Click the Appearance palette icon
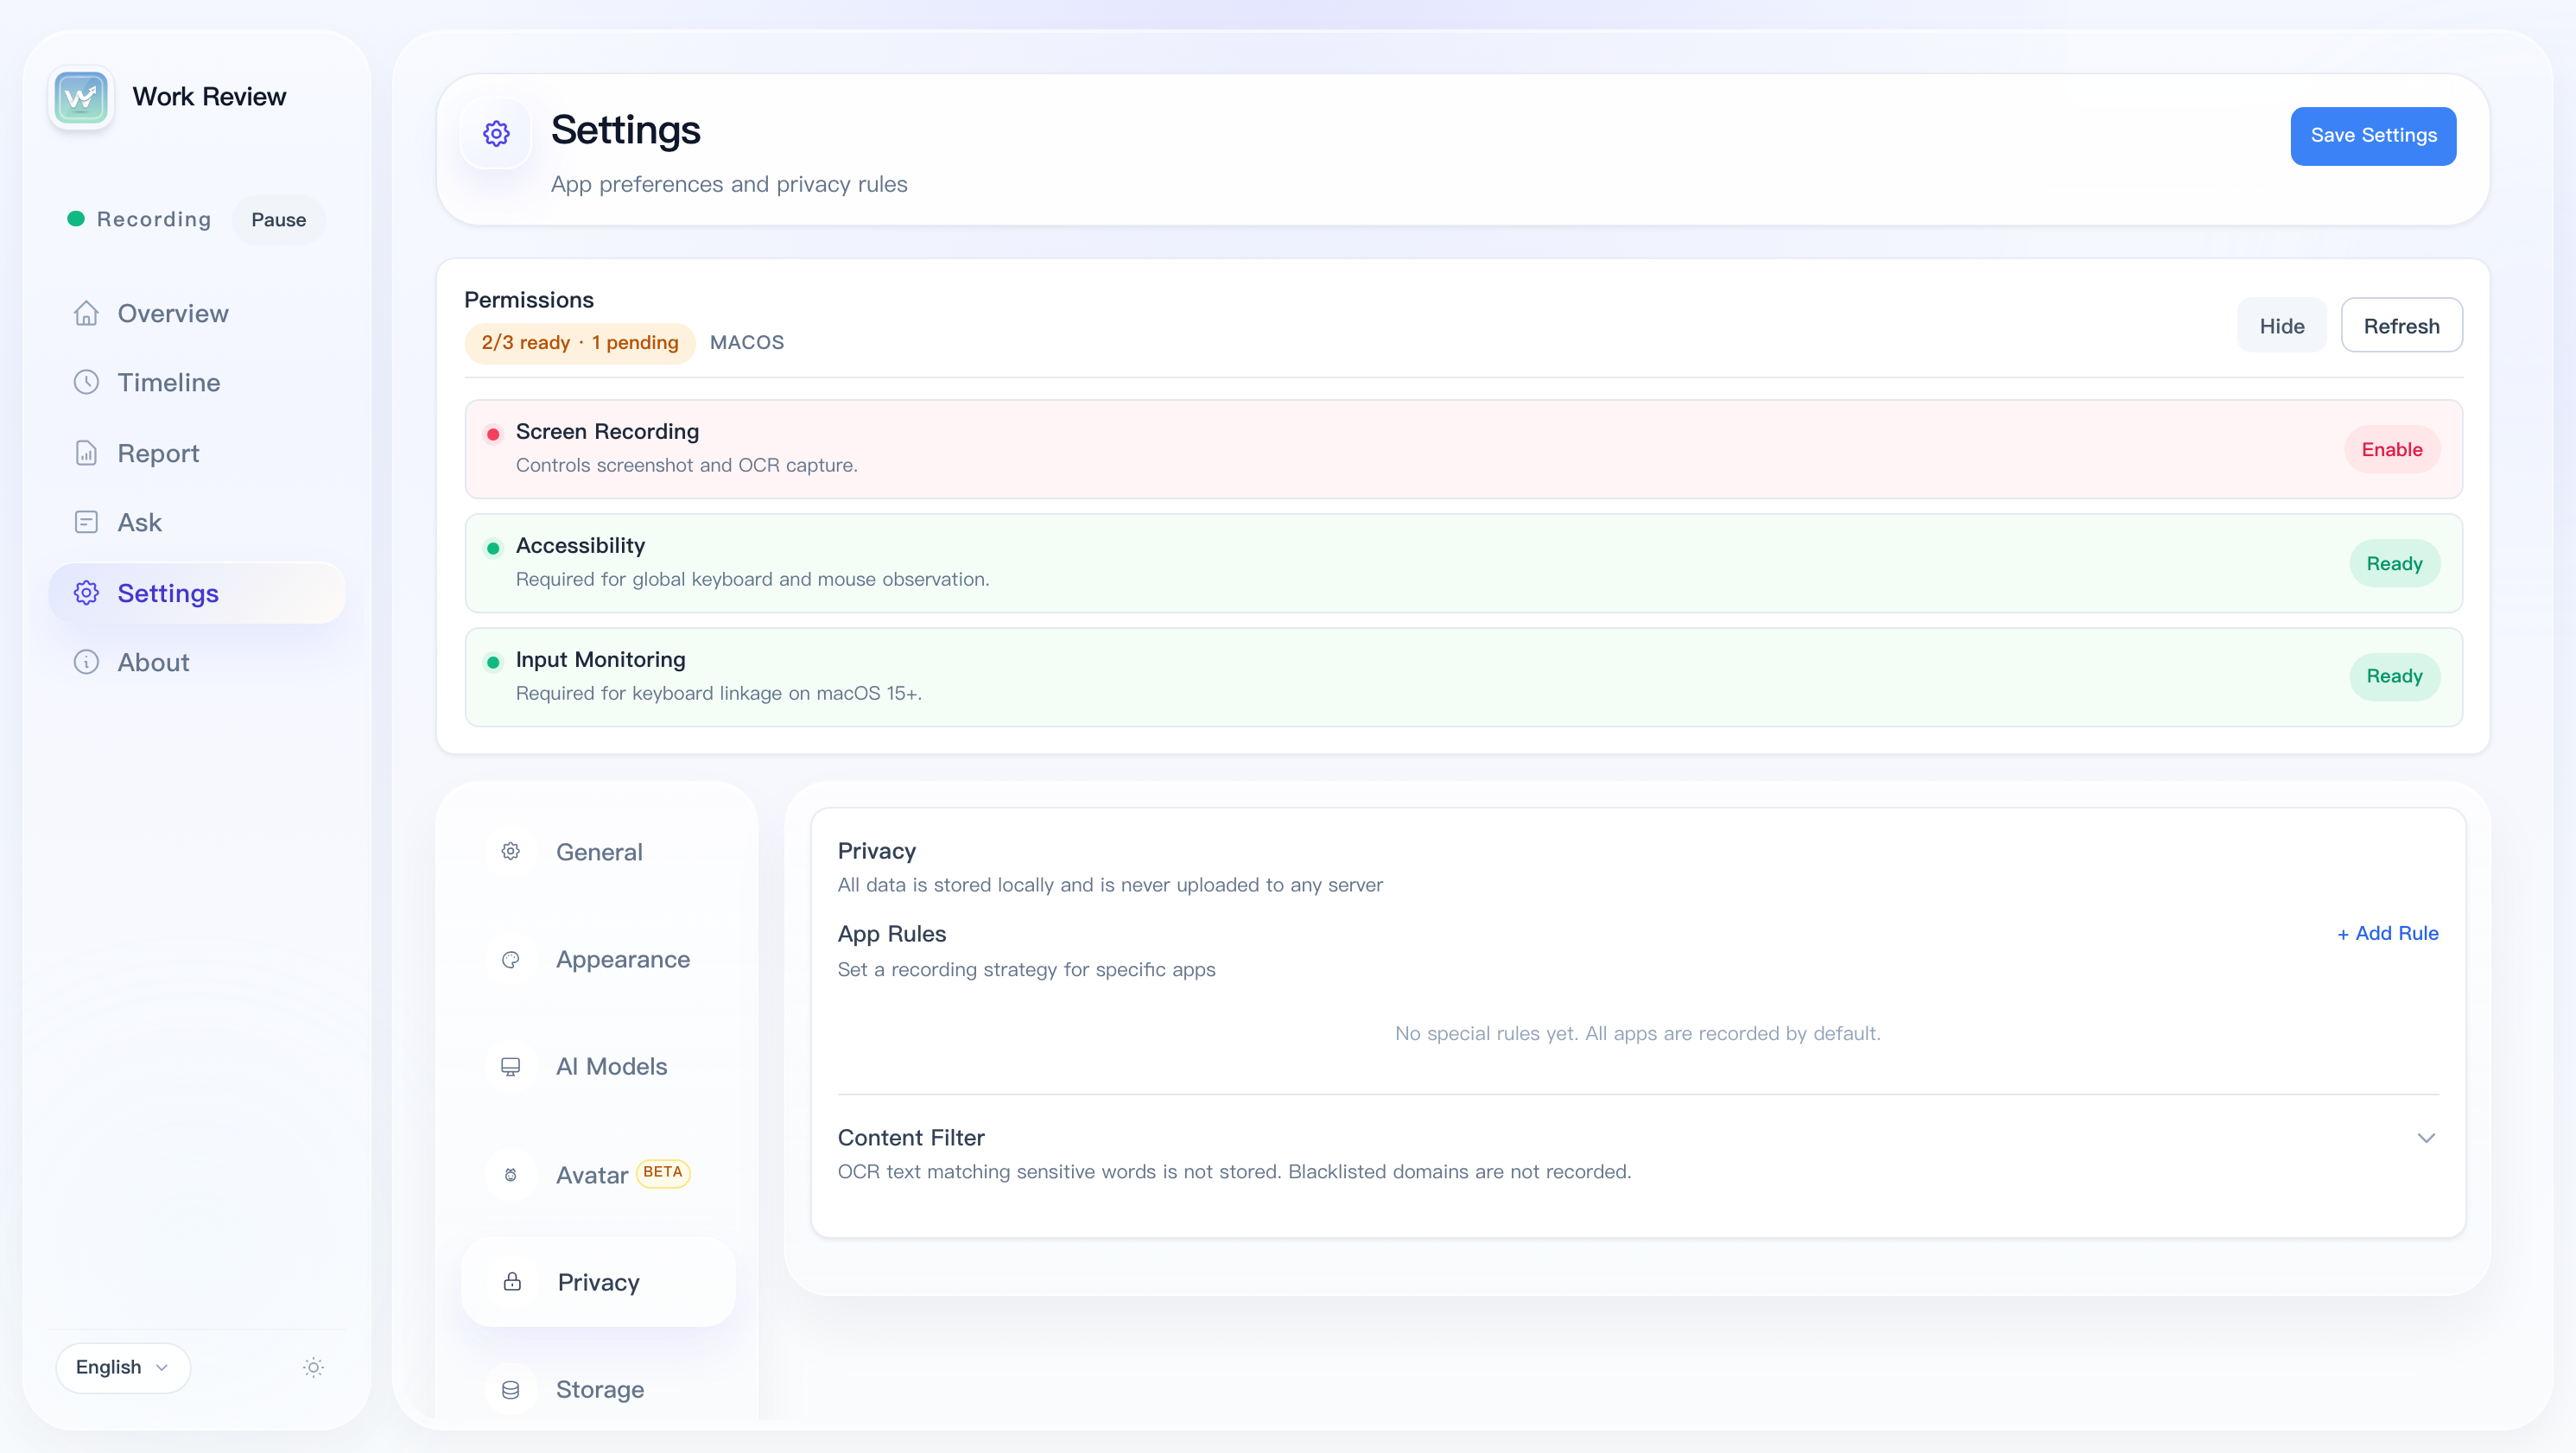The width and height of the screenshot is (2576, 1453). click(510, 959)
